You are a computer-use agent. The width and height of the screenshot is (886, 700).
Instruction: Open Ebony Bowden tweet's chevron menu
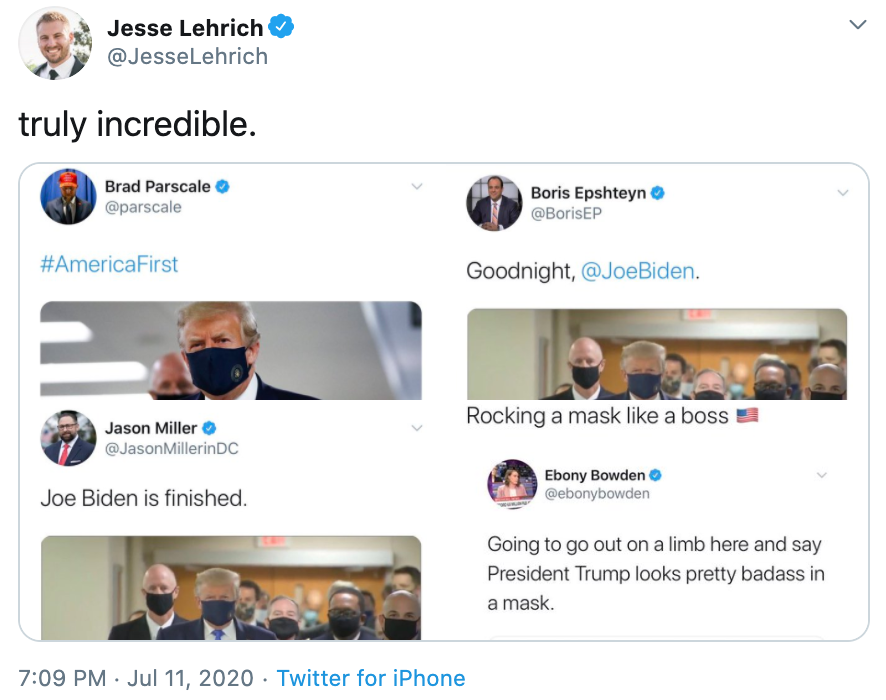822,474
